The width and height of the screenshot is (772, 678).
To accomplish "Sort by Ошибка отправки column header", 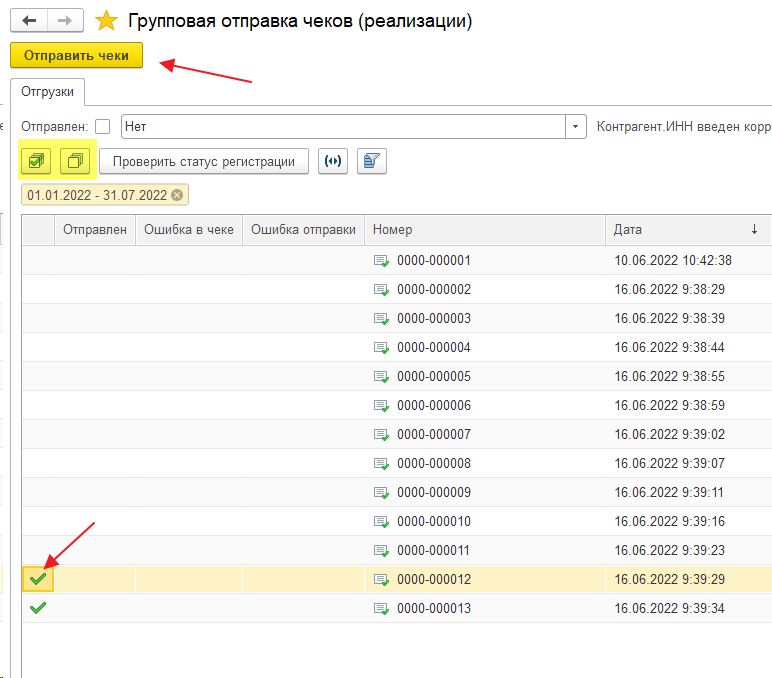I will click(x=303, y=229).
